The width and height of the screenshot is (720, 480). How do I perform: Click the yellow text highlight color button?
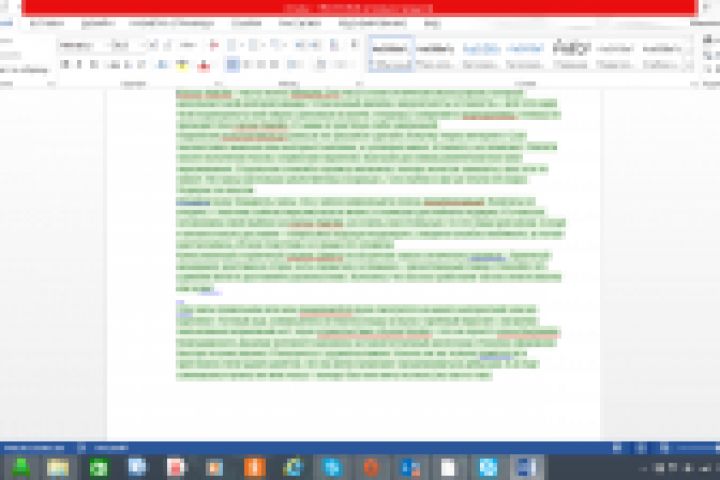[183, 65]
